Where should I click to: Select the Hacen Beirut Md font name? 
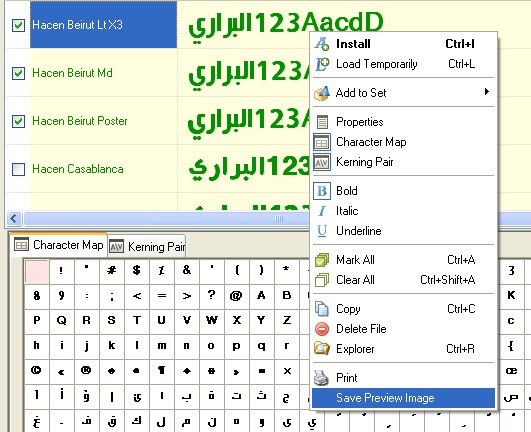72,73
